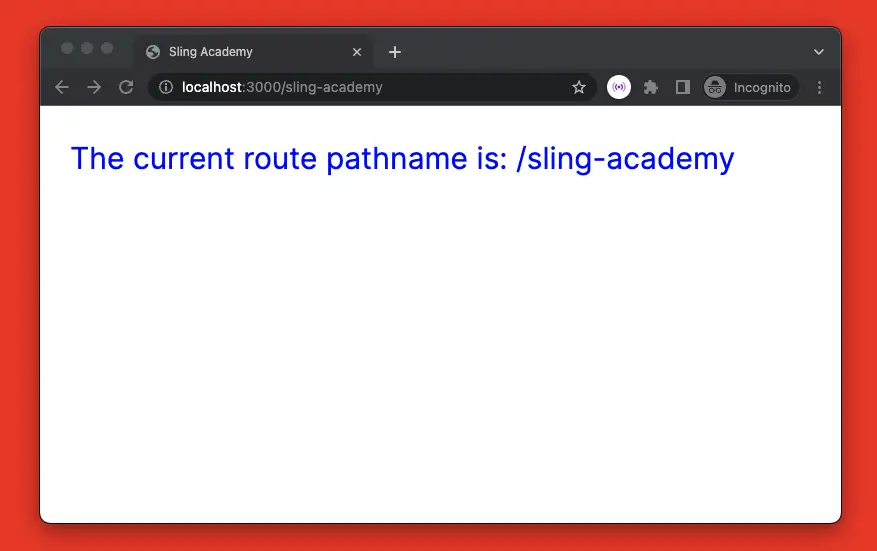Click the gray minimize window light
877x551 pixels.
[x=87, y=48]
